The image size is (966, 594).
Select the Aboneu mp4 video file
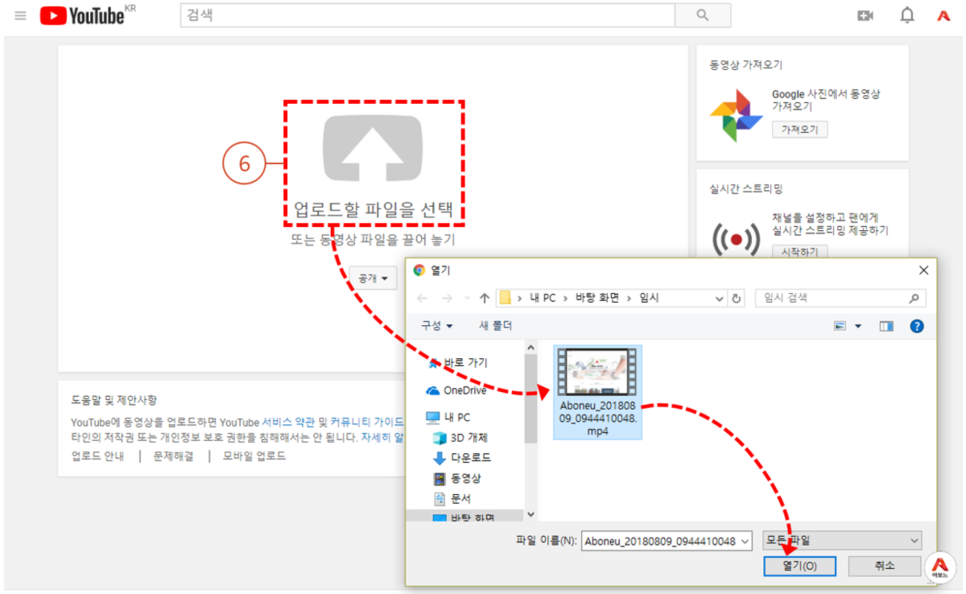point(598,392)
